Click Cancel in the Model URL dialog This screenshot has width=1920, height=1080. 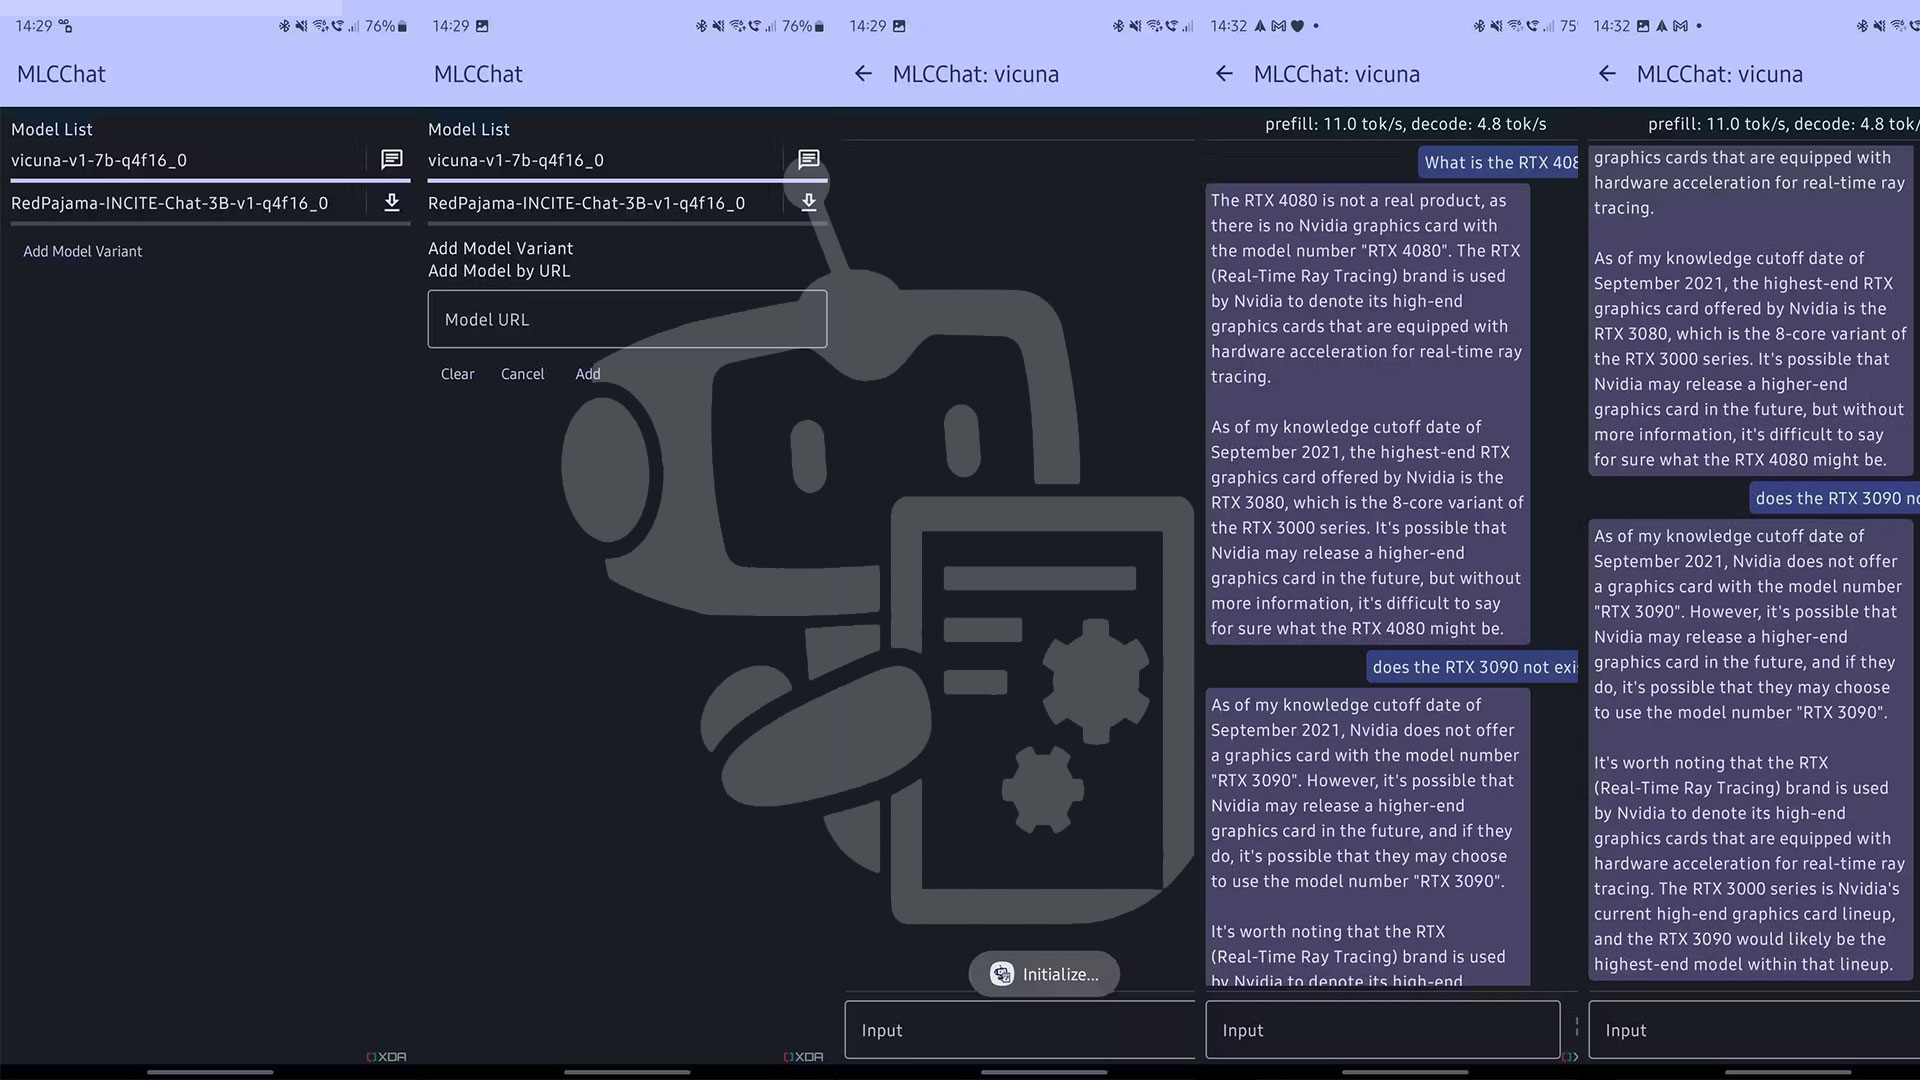524,373
